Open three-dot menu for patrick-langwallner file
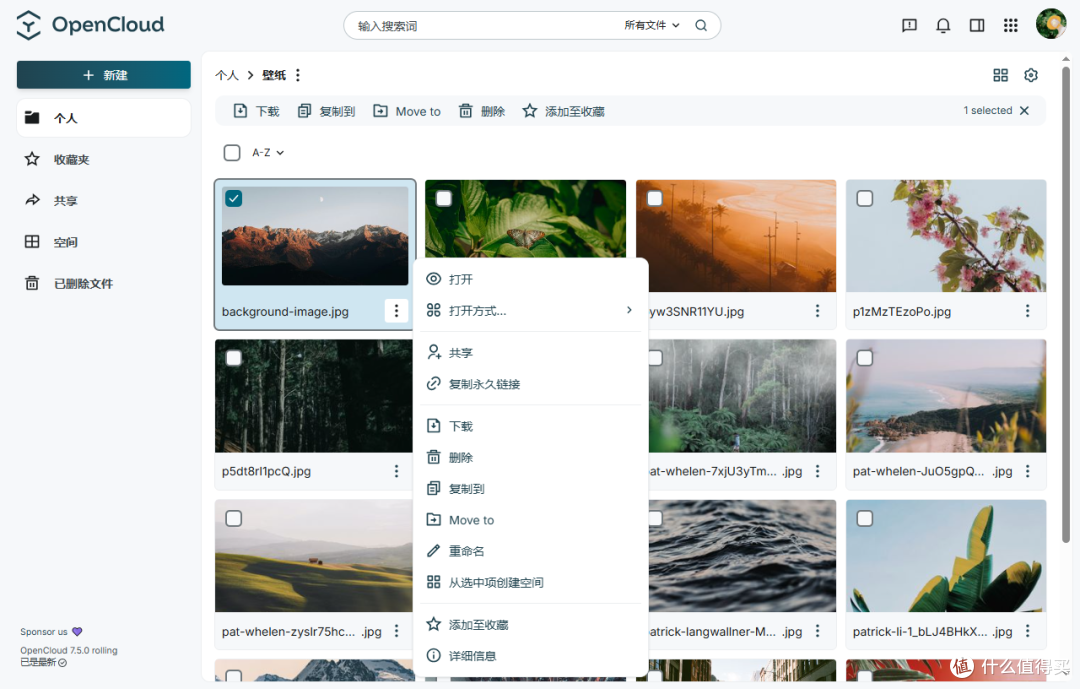 pyautogui.click(x=818, y=631)
